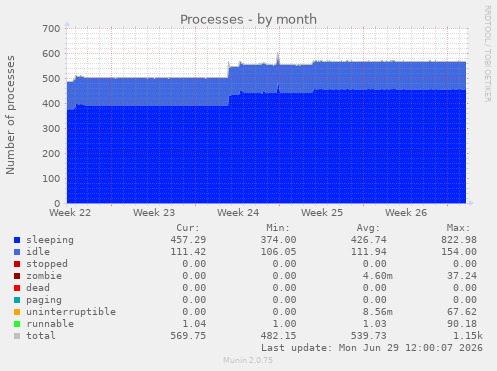
Task: Click the idle legend color swatch
Action: point(17,252)
